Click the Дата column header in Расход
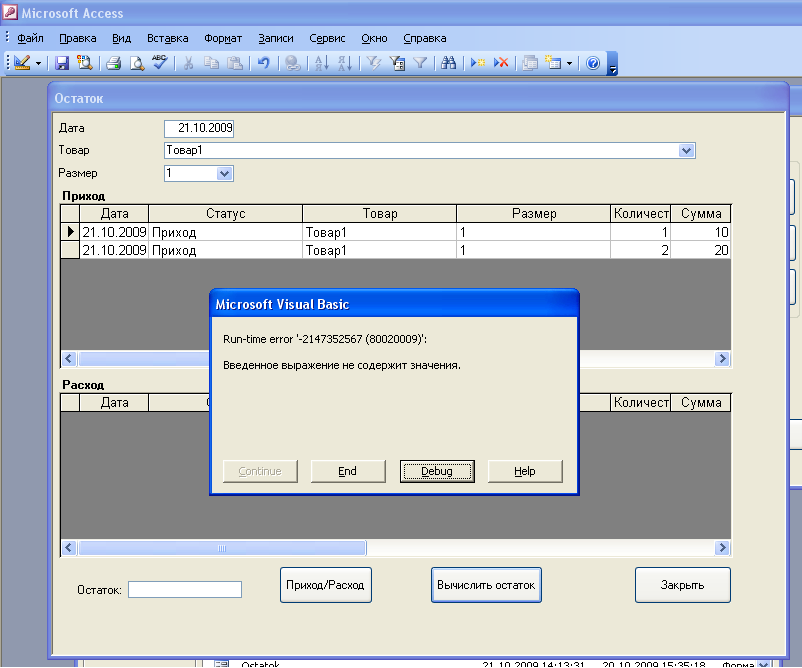This screenshot has width=802, height=668. tap(114, 403)
